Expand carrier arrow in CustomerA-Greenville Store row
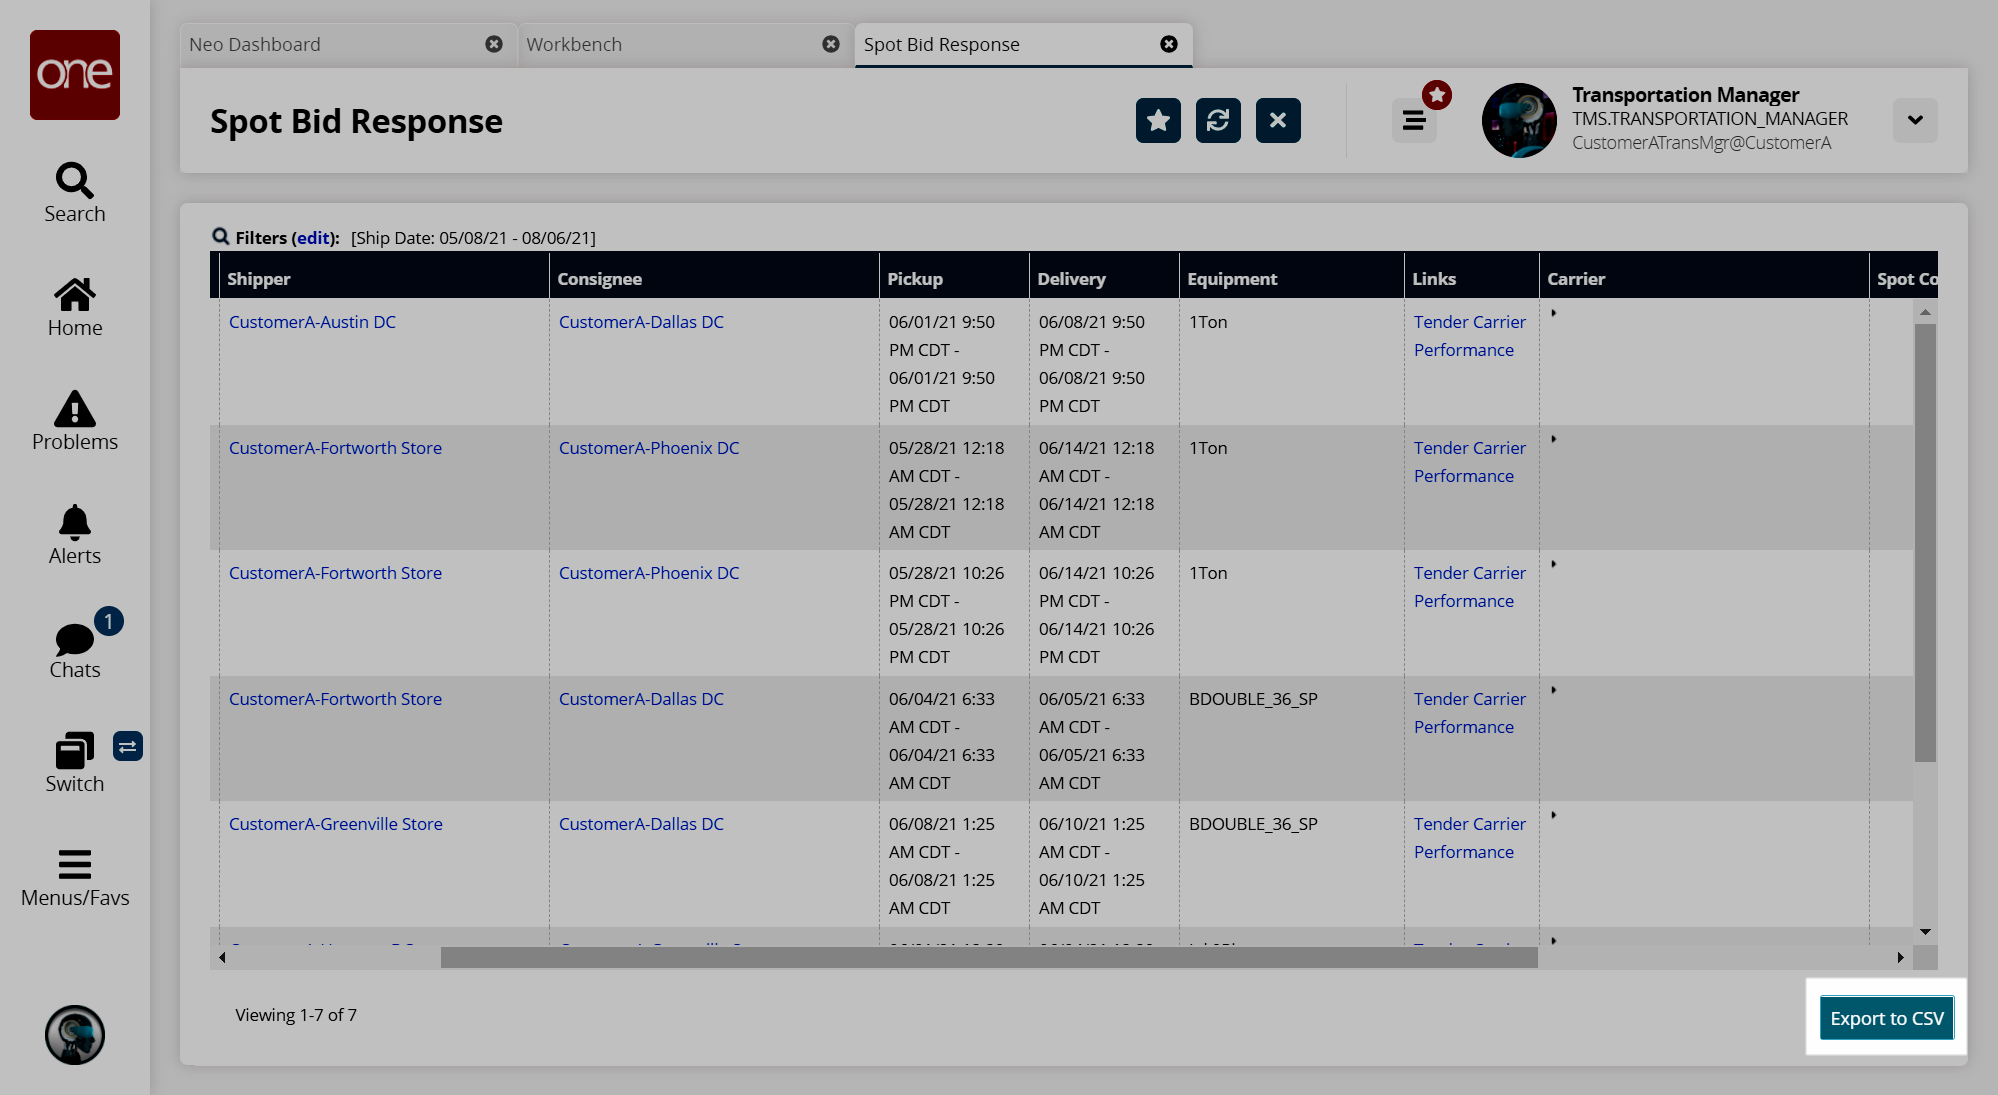 pyautogui.click(x=1554, y=815)
